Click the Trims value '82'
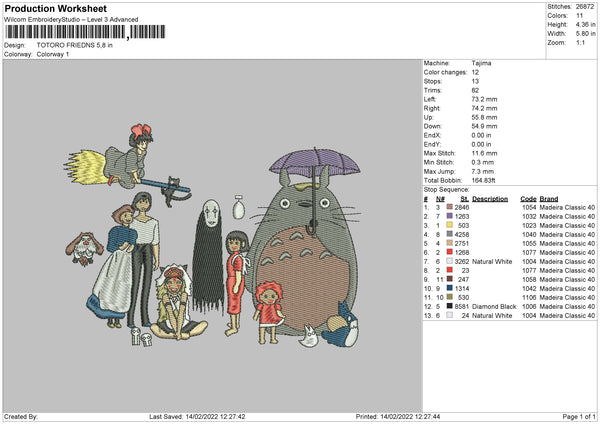This screenshot has height=424, width=600. 475,90
